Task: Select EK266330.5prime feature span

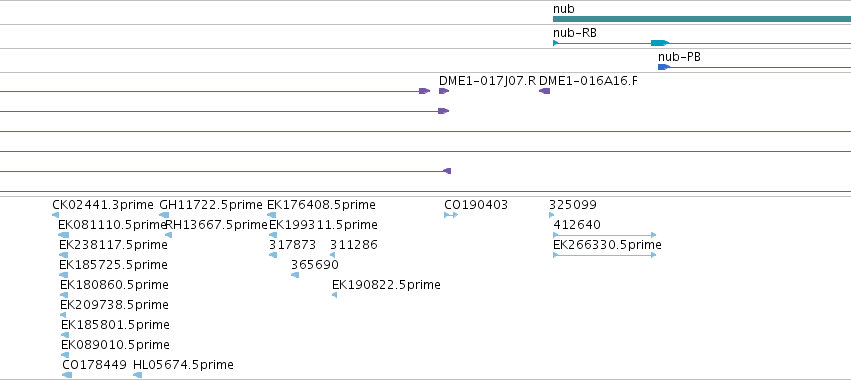Action: (605, 255)
